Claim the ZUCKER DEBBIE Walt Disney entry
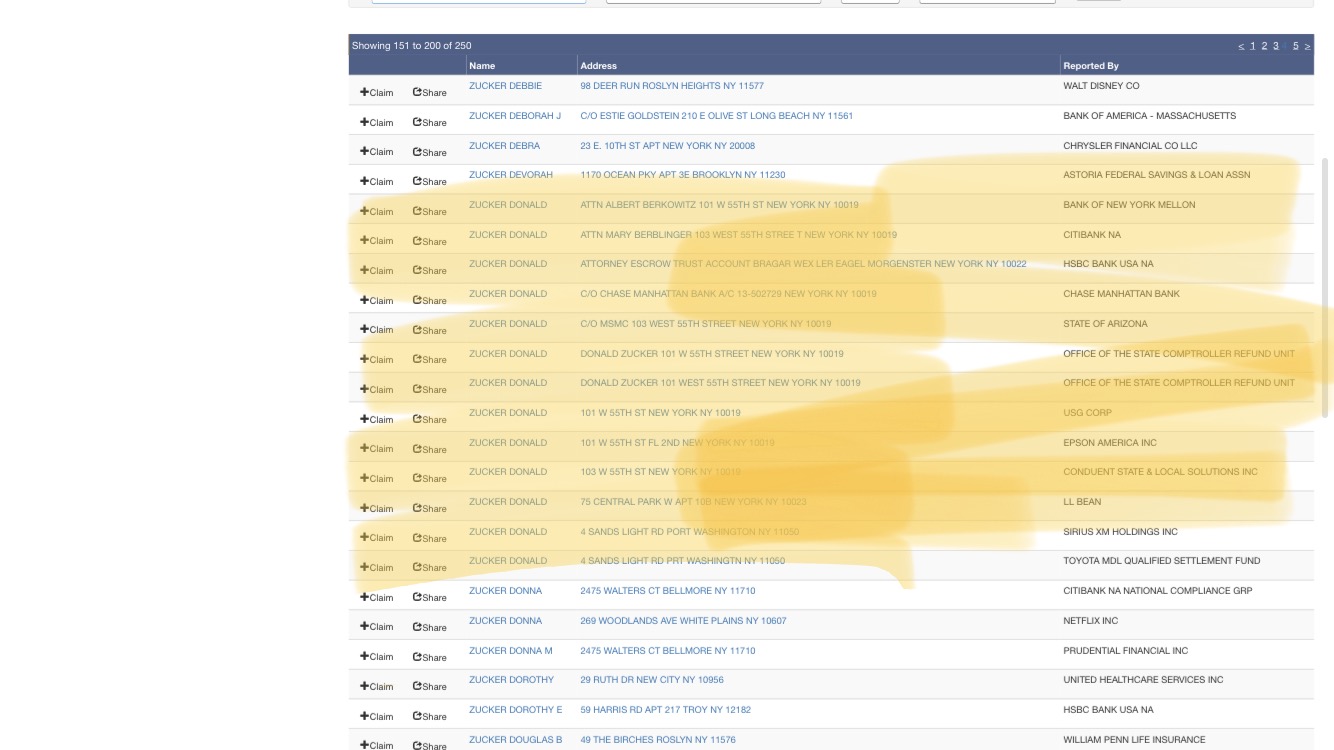Image resolution: width=1334 pixels, height=750 pixels. [377, 92]
